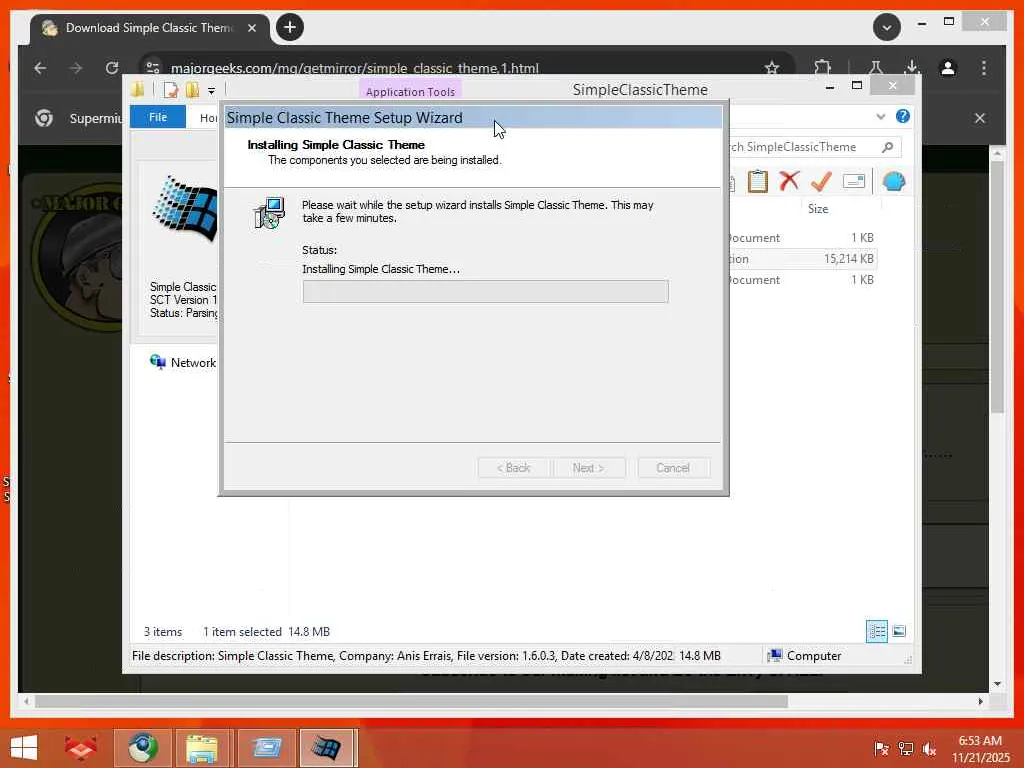1024x768 pixels.
Task: Open File Explorer from taskbar
Action: 202,748
